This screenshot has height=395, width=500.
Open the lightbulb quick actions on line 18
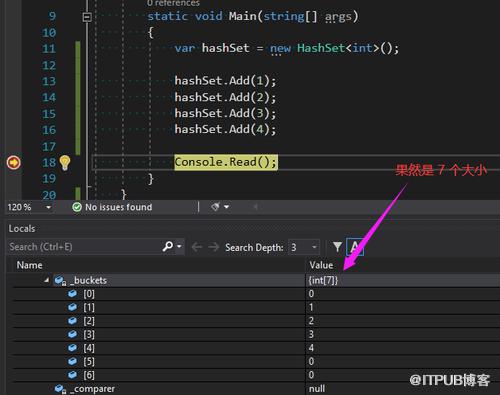tap(65, 163)
